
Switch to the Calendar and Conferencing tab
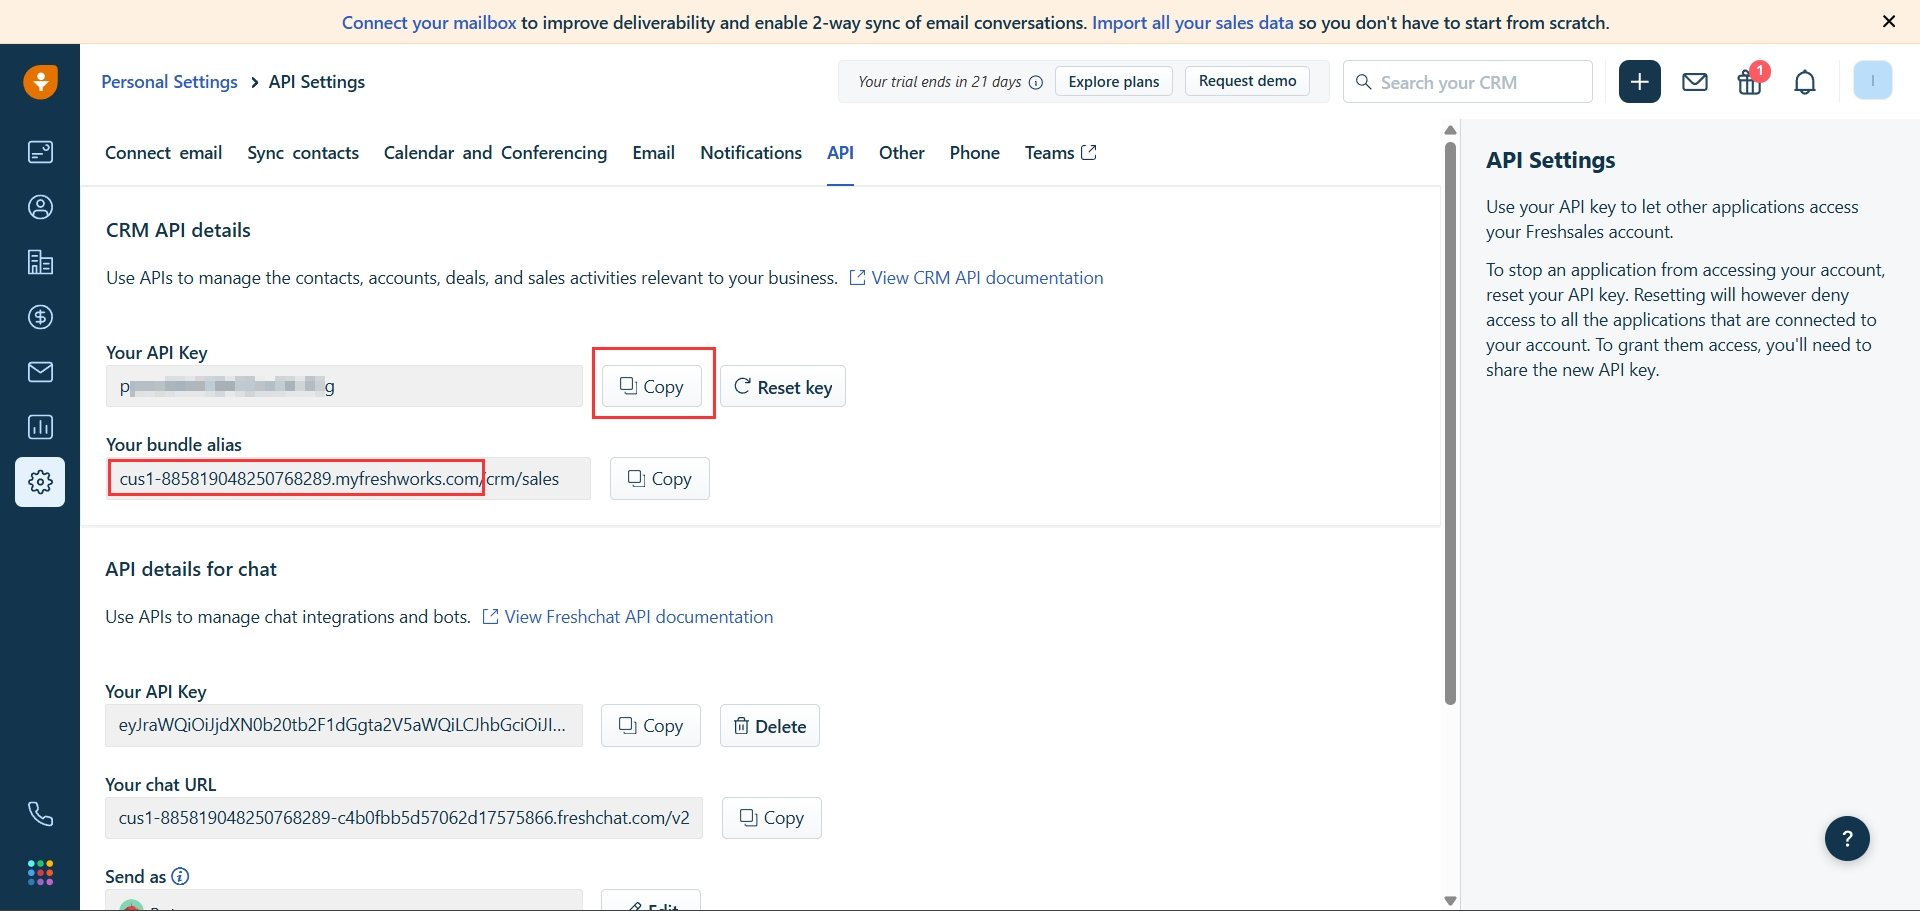coord(495,153)
